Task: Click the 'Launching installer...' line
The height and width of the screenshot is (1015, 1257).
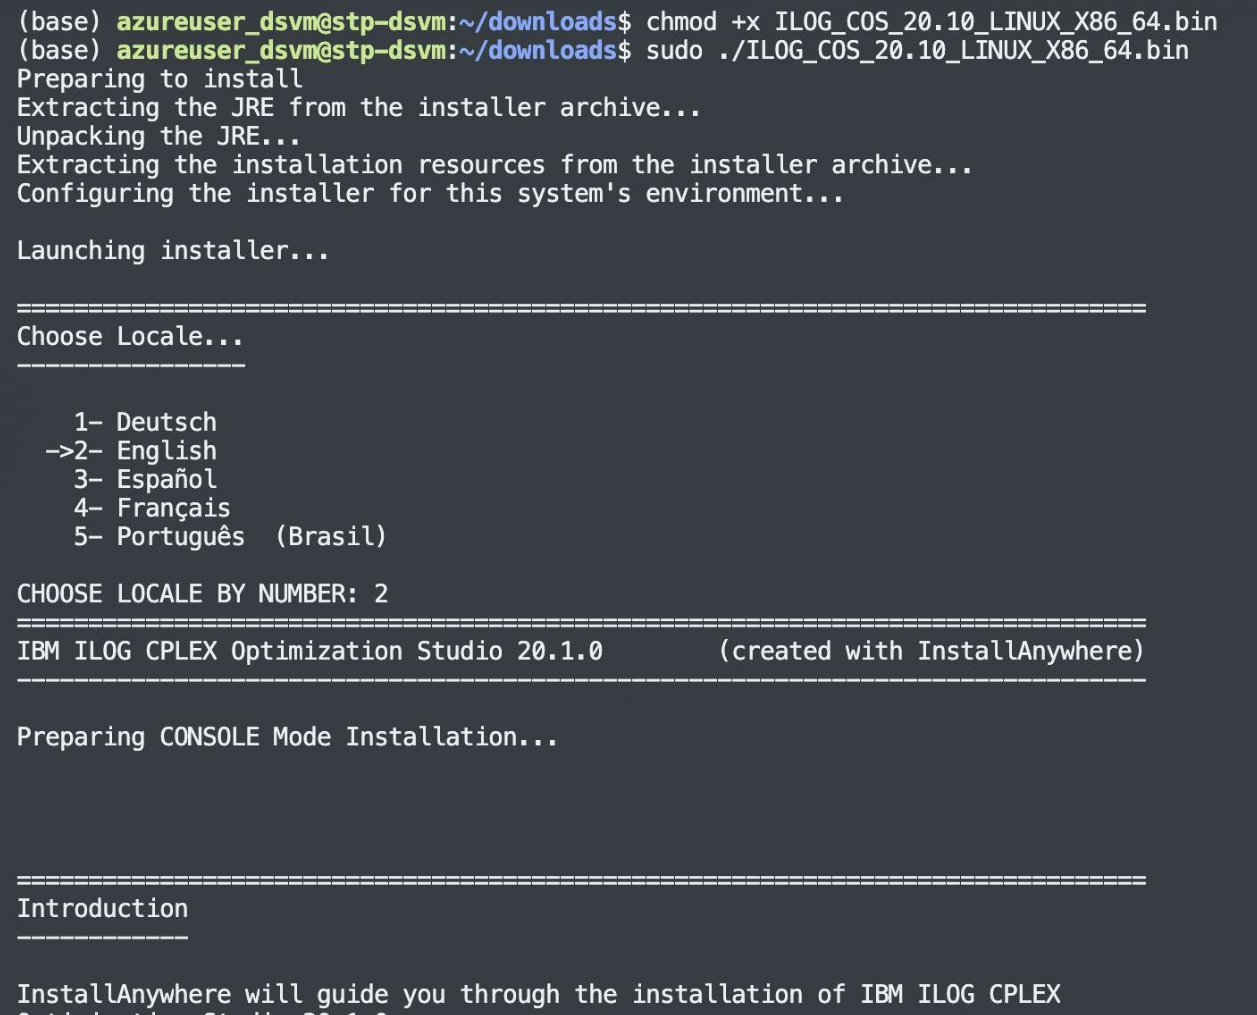Action: 173,250
